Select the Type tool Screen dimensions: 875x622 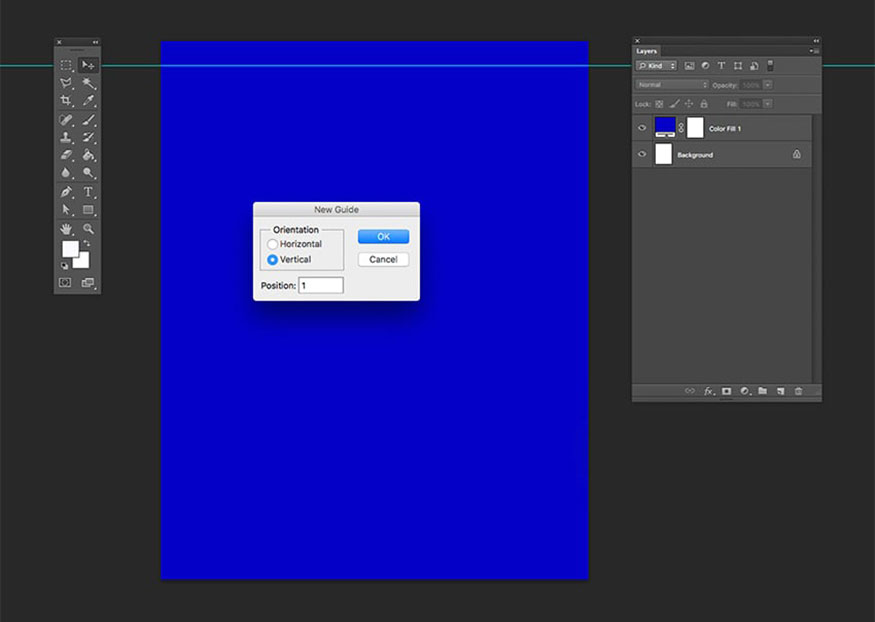coord(88,192)
